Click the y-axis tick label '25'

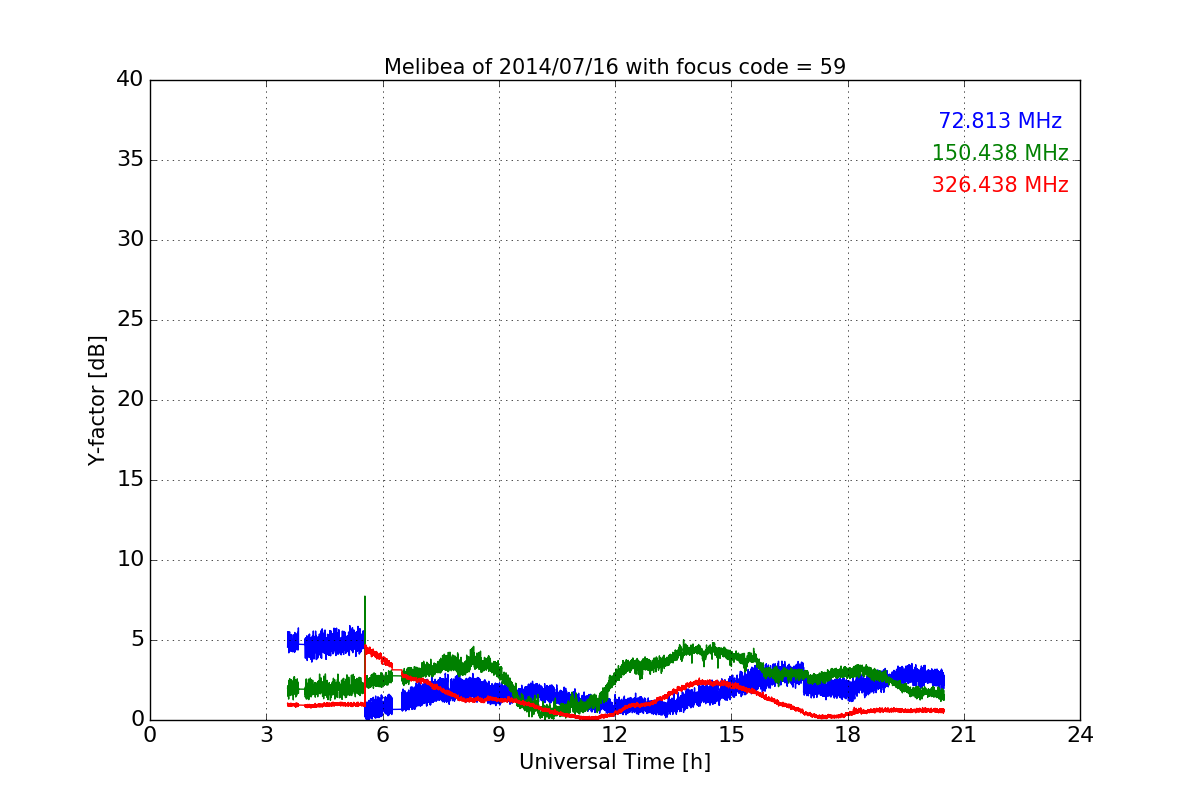(x=130, y=320)
